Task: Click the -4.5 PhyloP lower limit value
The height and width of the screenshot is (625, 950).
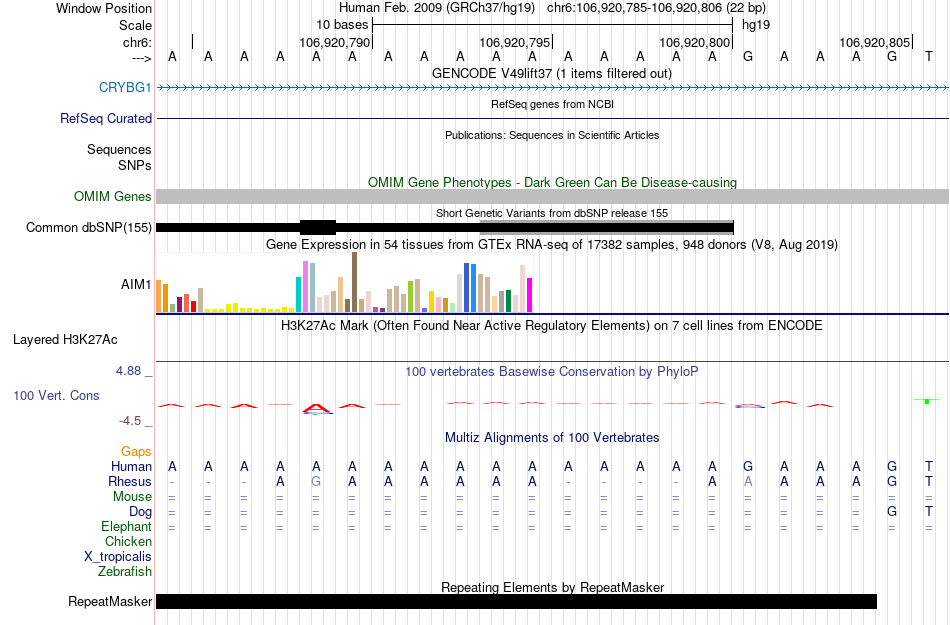Action: click(130, 420)
